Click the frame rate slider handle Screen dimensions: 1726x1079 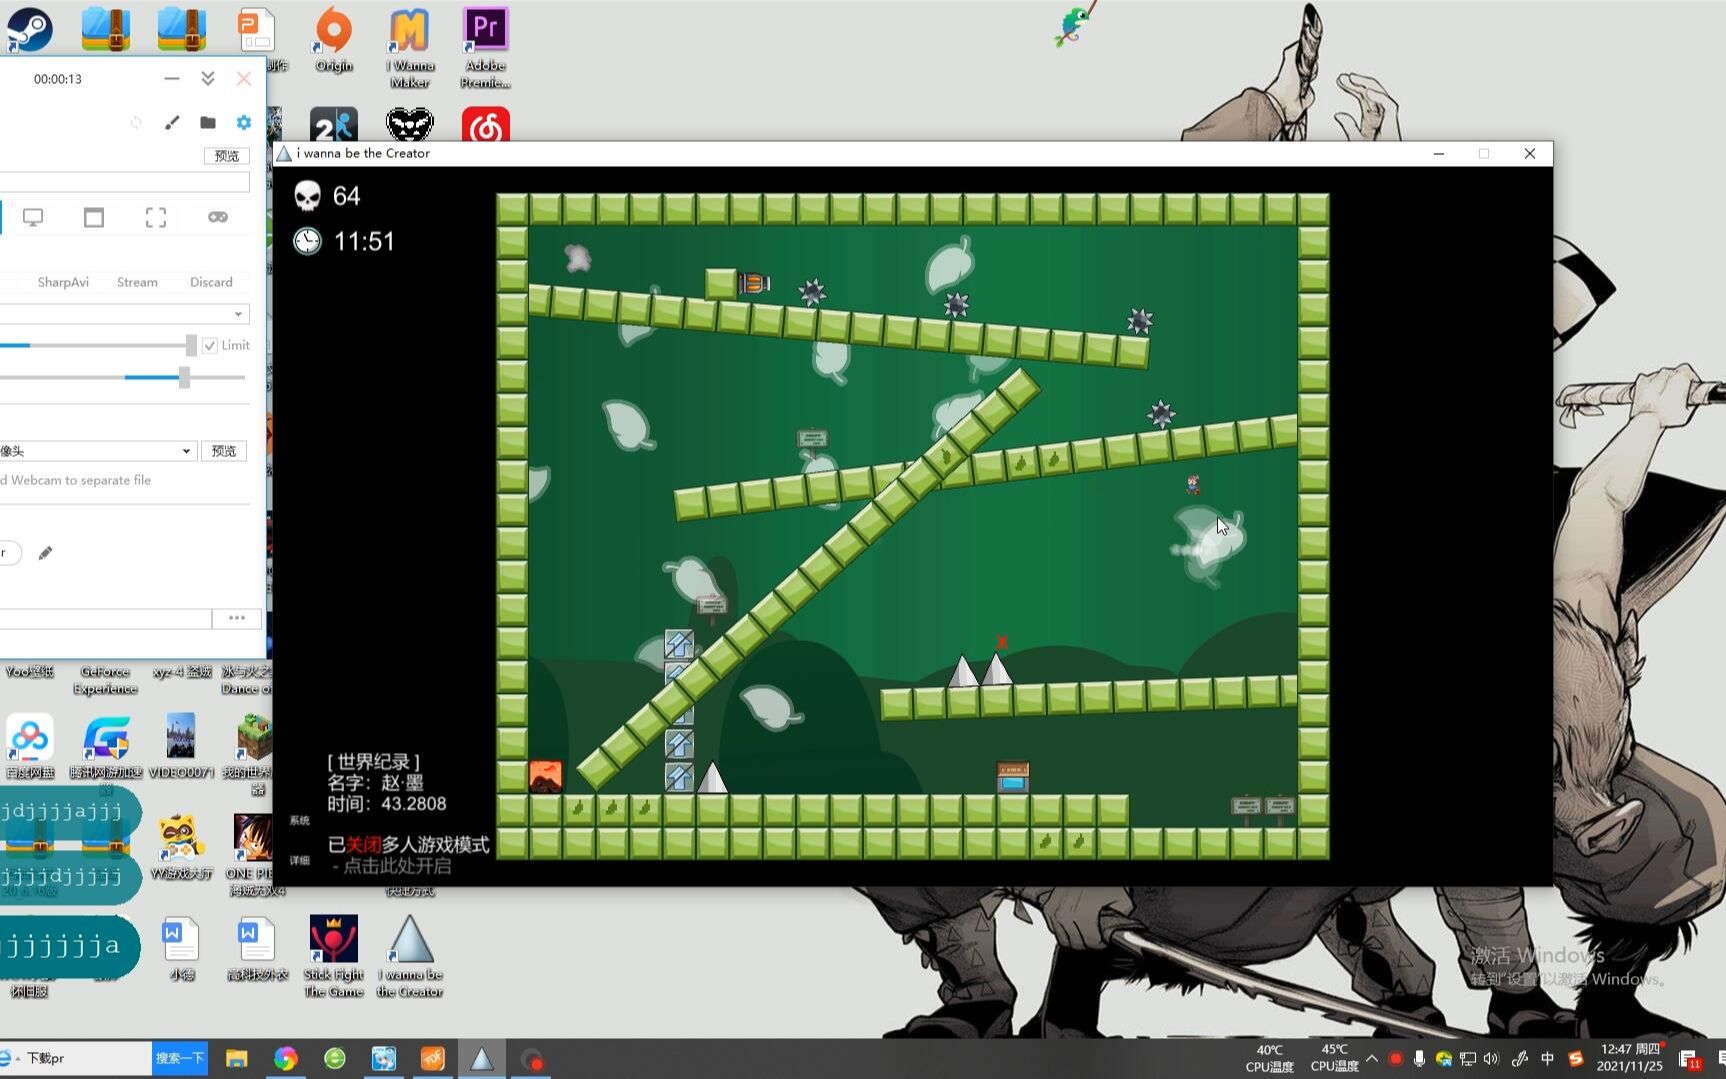click(191, 345)
